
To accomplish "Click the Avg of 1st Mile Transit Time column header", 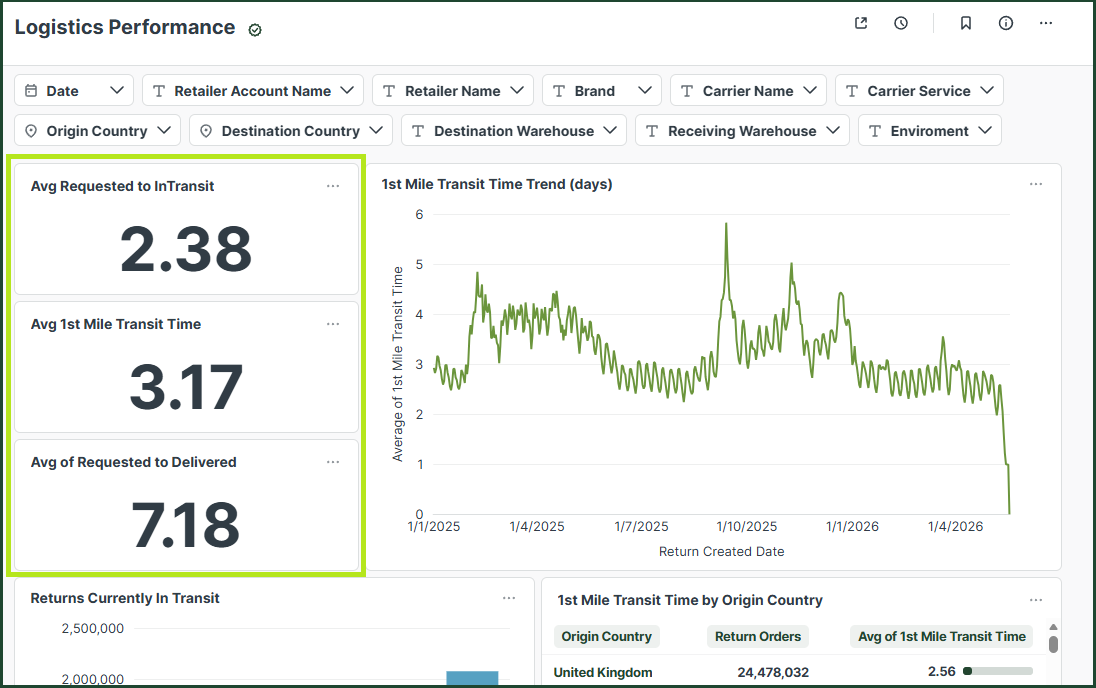I will click(942, 636).
